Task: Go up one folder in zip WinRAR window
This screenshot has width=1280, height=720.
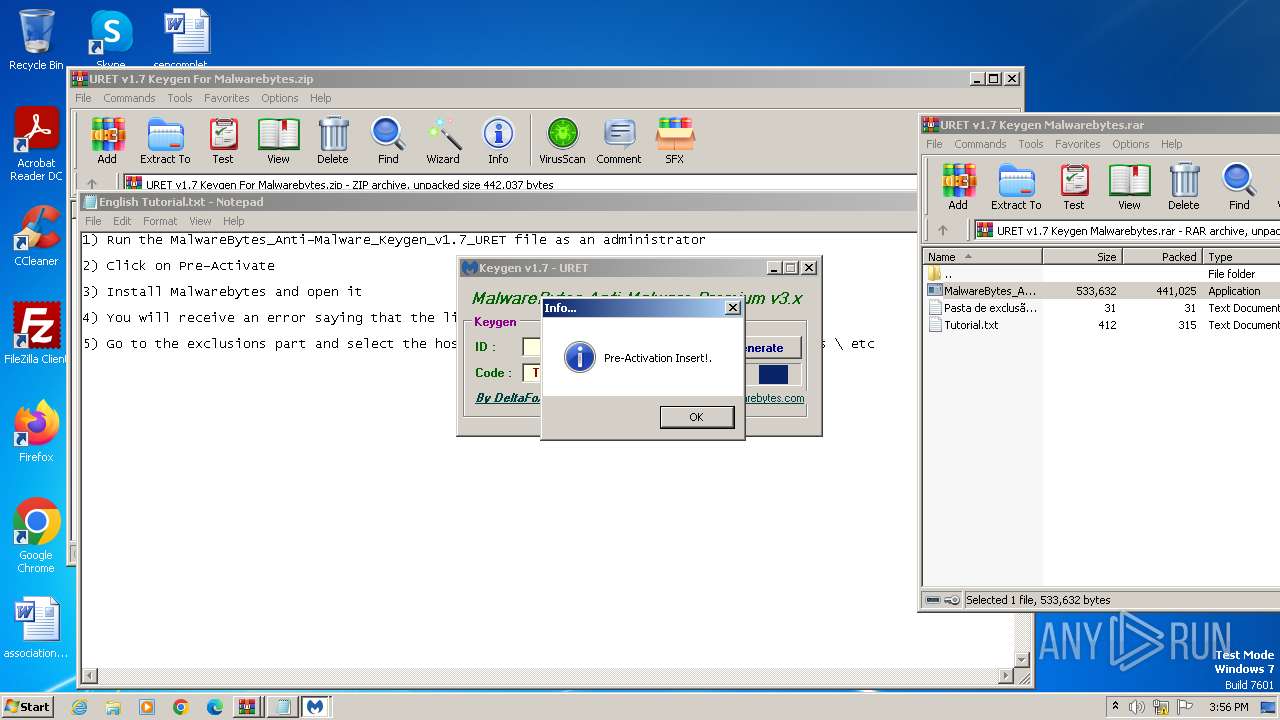Action: pyautogui.click(x=92, y=184)
